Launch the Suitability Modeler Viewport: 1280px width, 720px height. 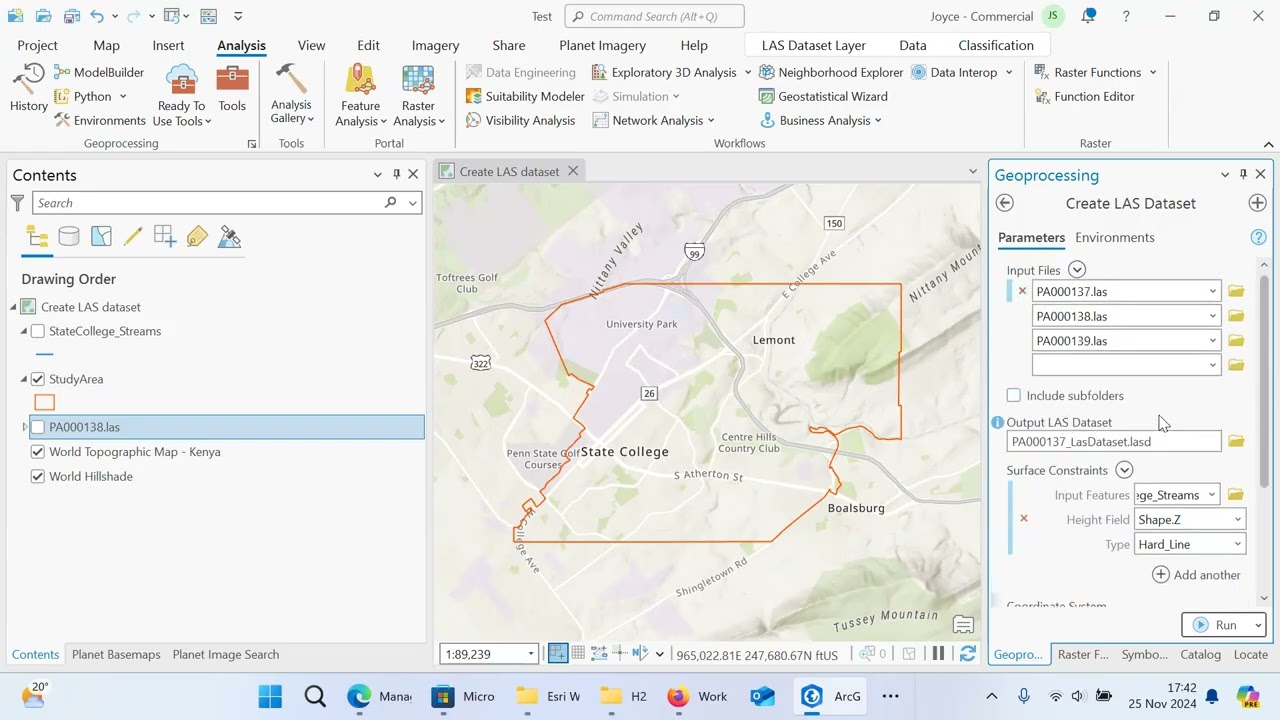(525, 96)
